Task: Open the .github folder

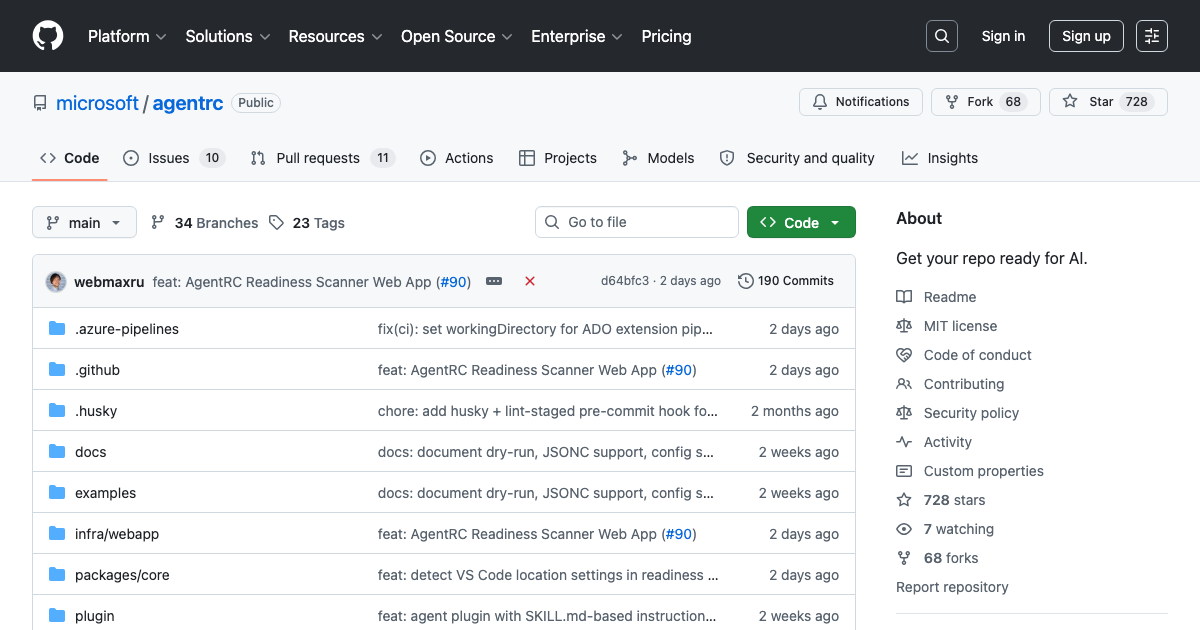Action: 97,370
